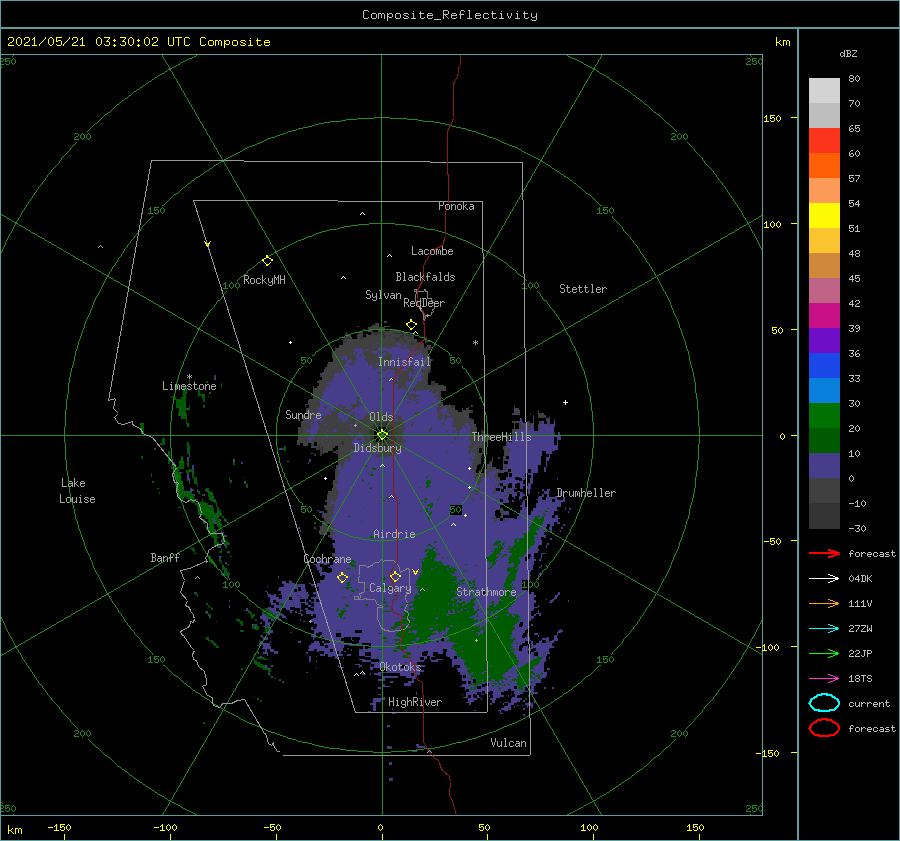
Task: Click the radar center marker at Olds
Action: 382,435
